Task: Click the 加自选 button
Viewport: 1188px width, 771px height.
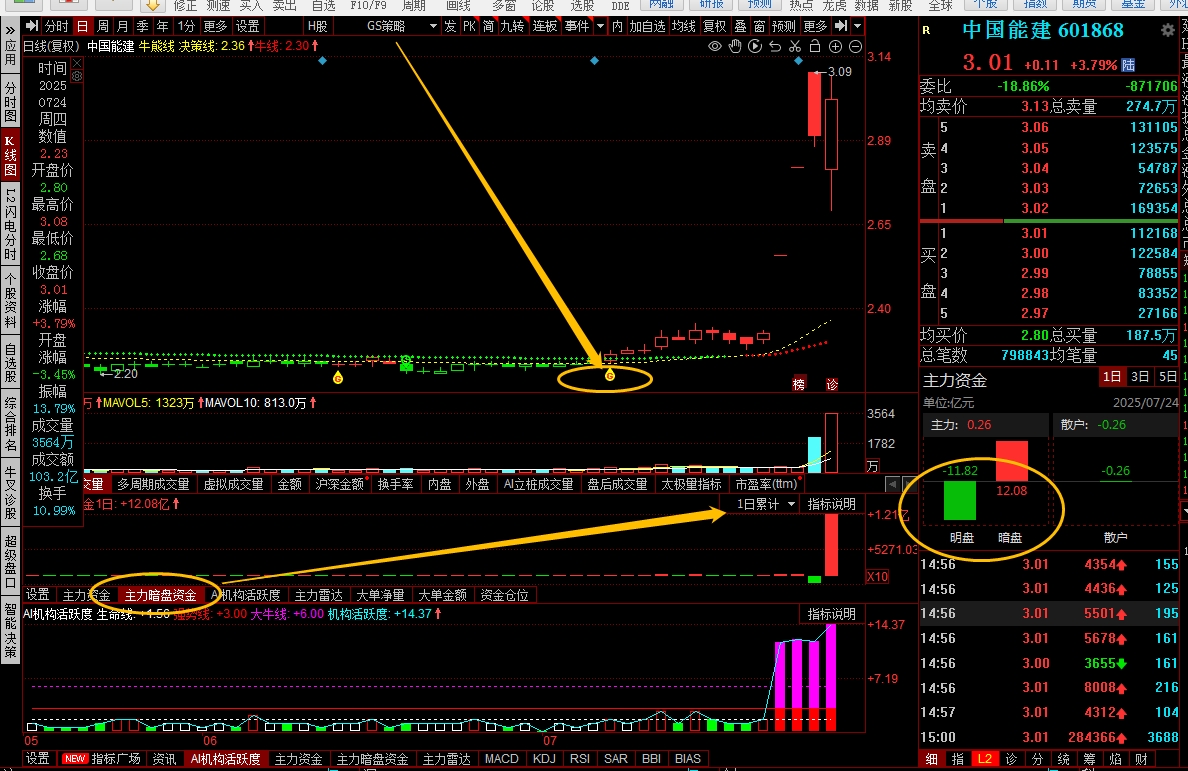Action: [647, 27]
